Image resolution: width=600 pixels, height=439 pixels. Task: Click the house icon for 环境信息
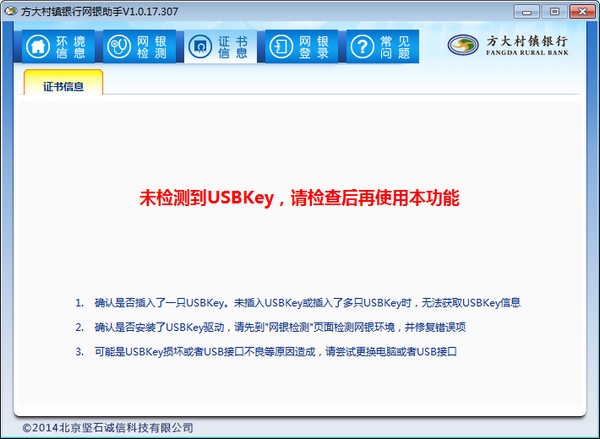click(37, 47)
